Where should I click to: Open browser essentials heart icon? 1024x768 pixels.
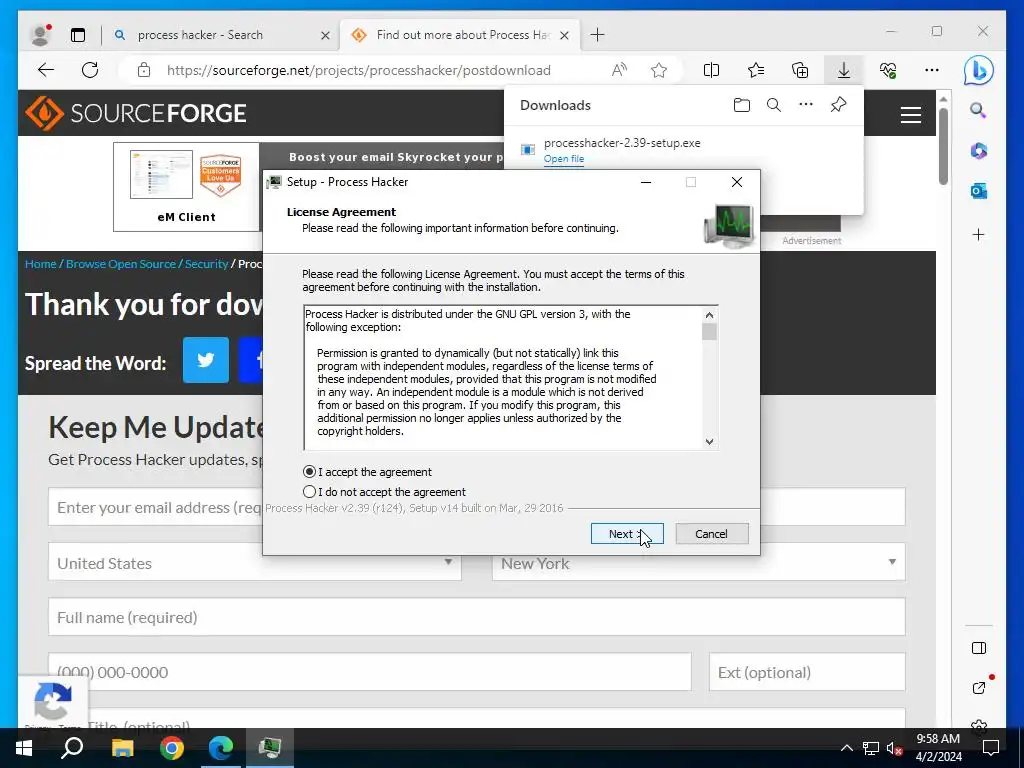[x=888, y=70]
